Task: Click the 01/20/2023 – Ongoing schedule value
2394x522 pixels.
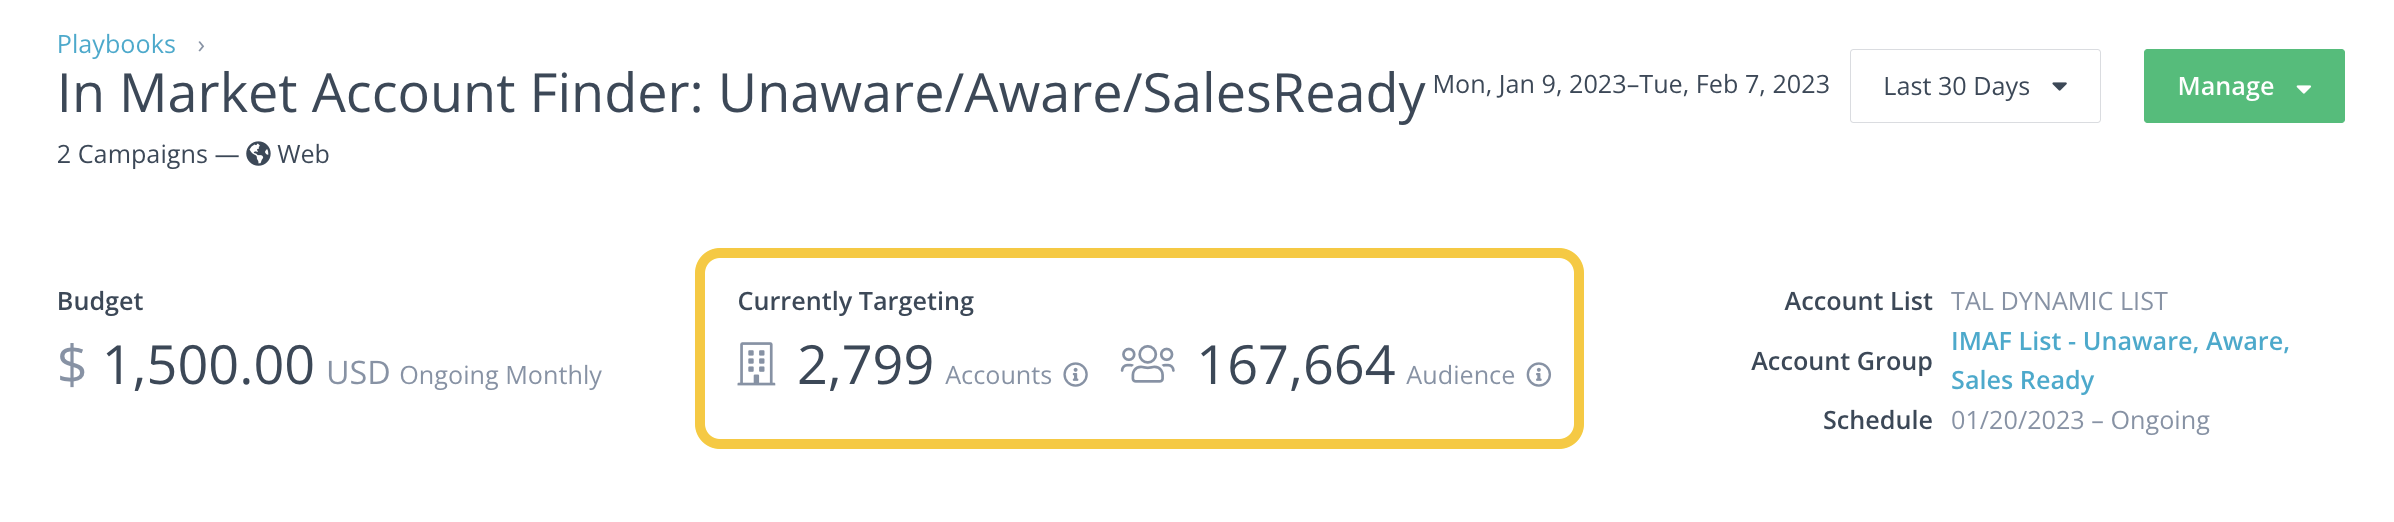Action: coord(2080,420)
